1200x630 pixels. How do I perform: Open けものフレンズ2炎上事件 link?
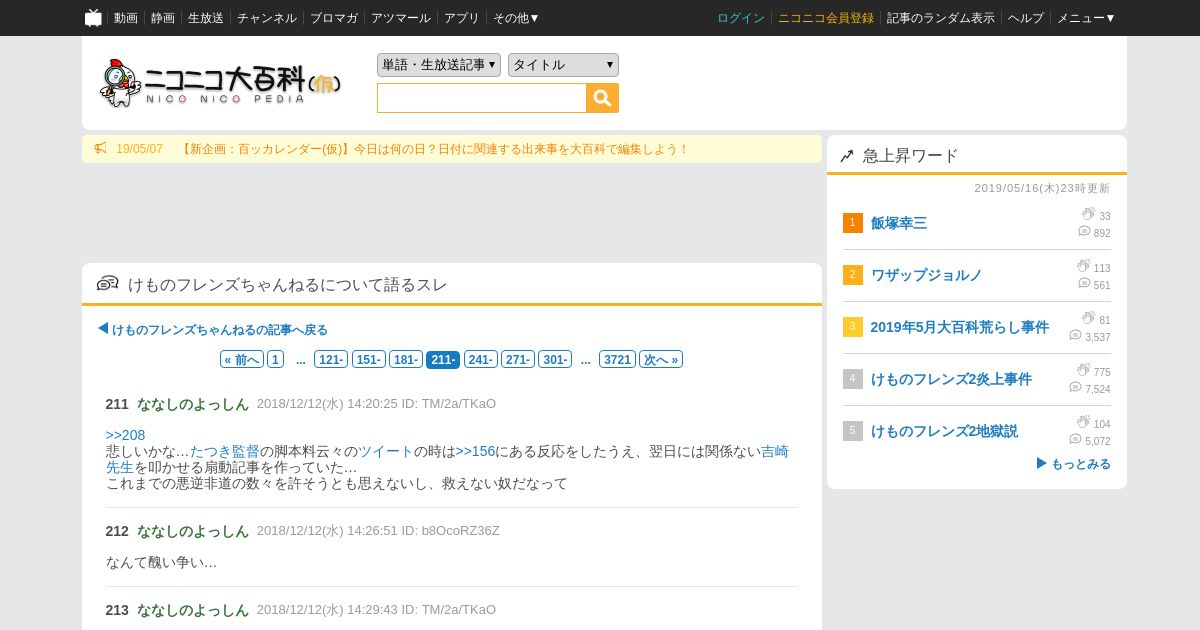click(952, 379)
